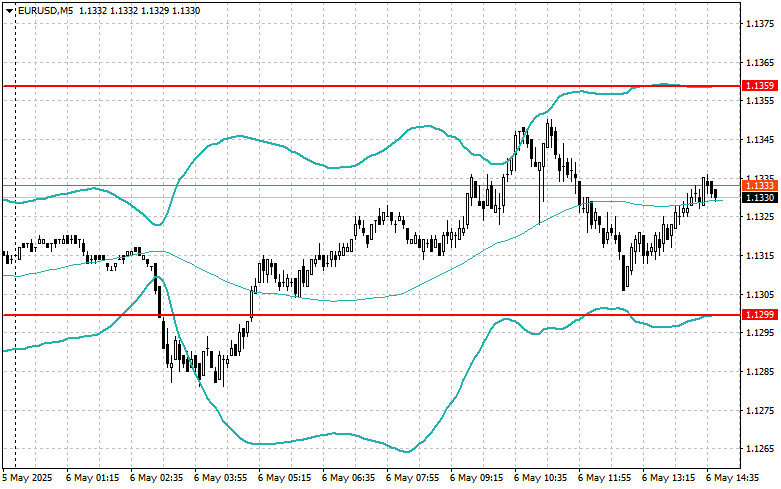This screenshot has height=489, width=781.
Task: Click the 6 May 01:15 time label
Action: [93, 478]
